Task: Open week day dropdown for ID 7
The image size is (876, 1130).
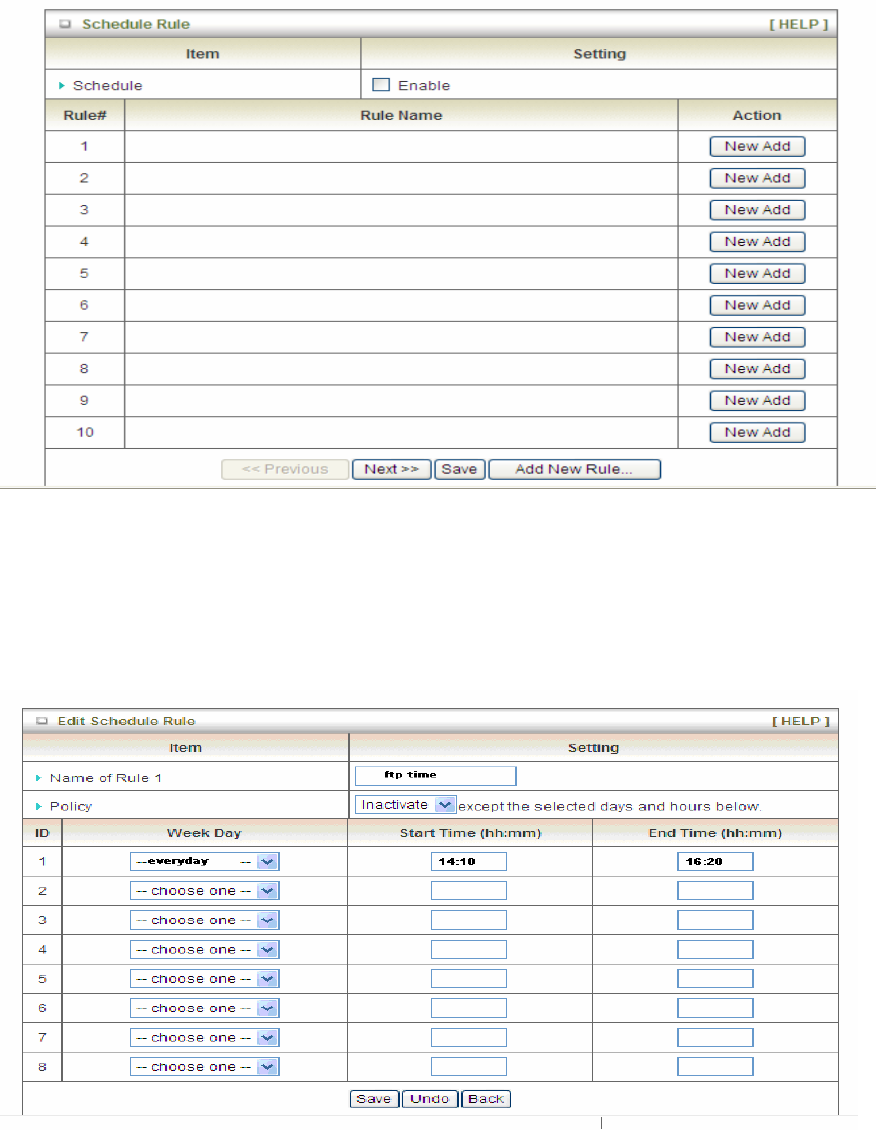Action: coord(205,1037)
